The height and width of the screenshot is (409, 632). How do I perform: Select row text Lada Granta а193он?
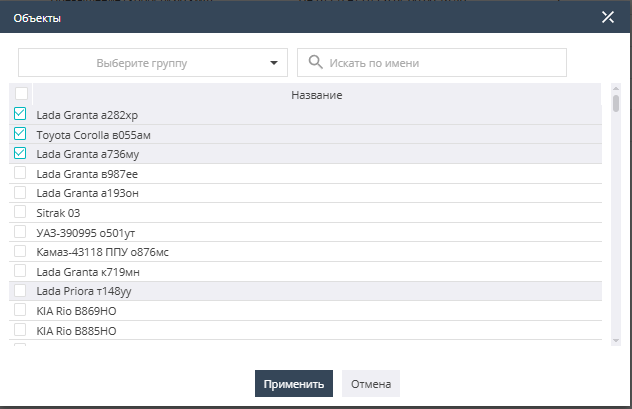(x=87, y=193)
